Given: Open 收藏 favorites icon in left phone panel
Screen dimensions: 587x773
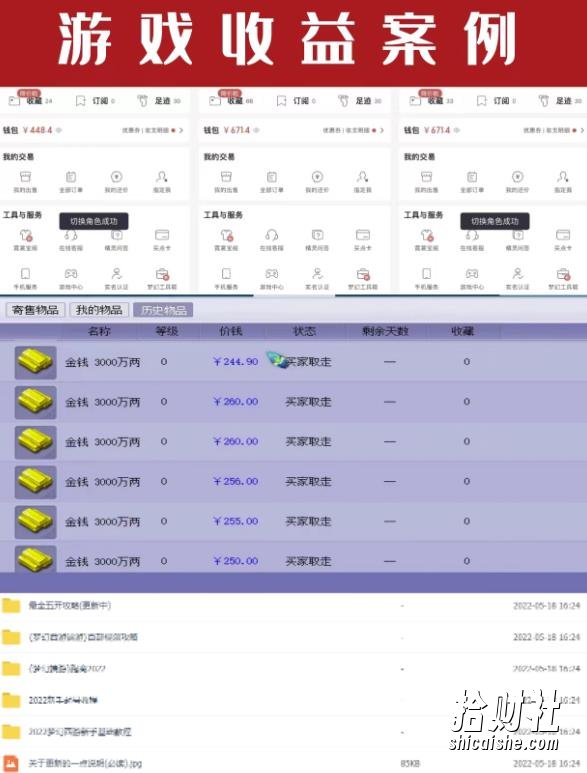Looking at the screenshot, I should click(14, 101).
